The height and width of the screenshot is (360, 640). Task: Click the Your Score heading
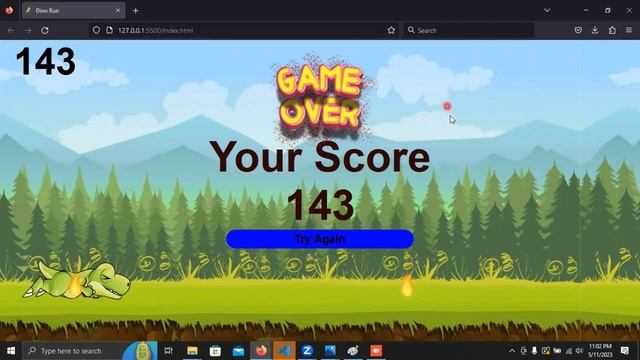tap(320, 157)
